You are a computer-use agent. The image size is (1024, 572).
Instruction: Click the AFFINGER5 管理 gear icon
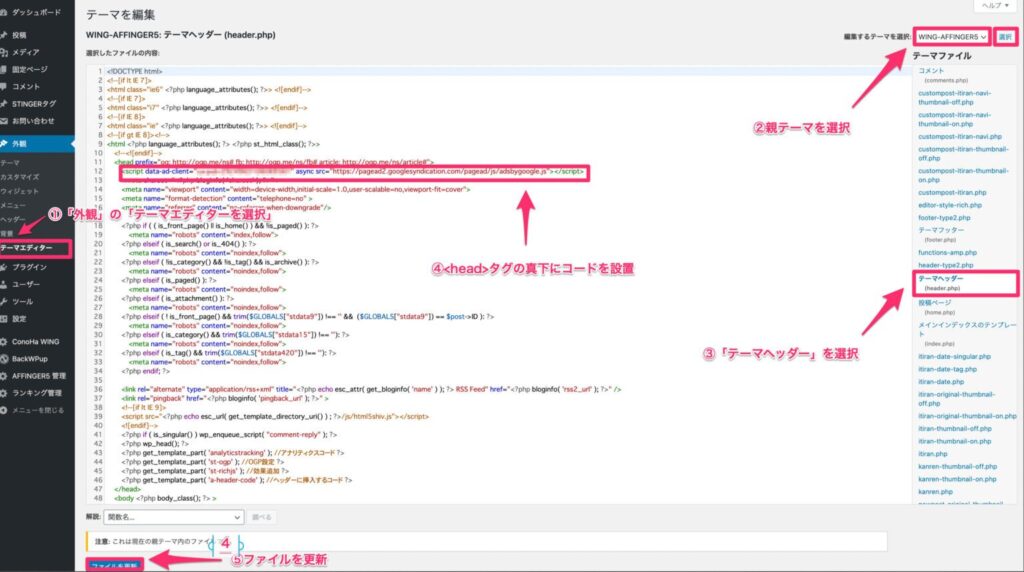pyautogui.click(x=3, y=376)
